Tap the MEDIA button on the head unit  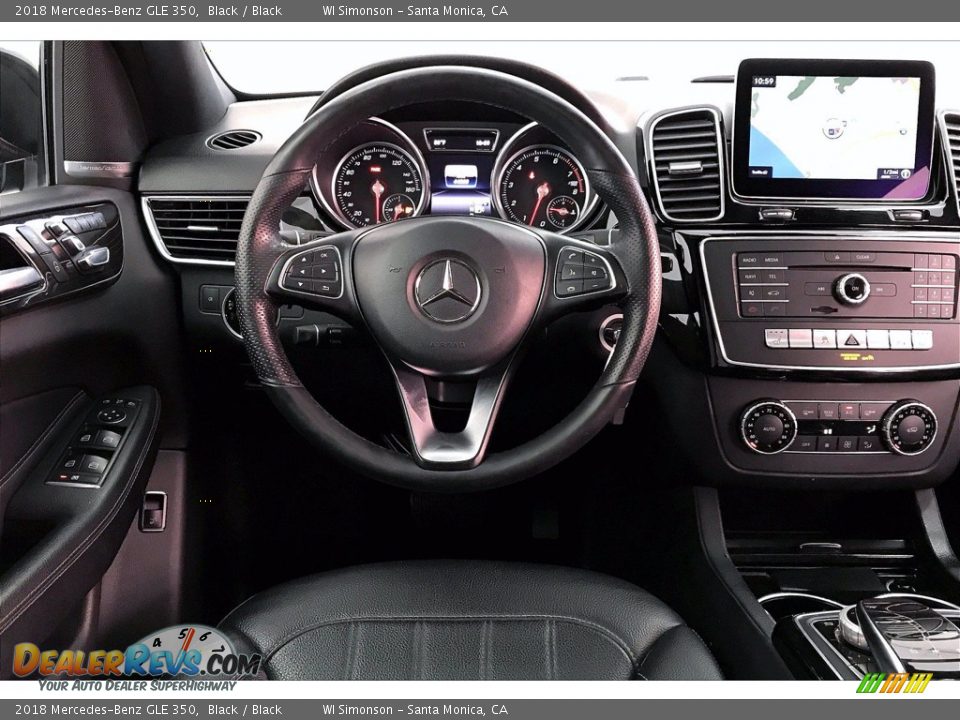(771, 260)
